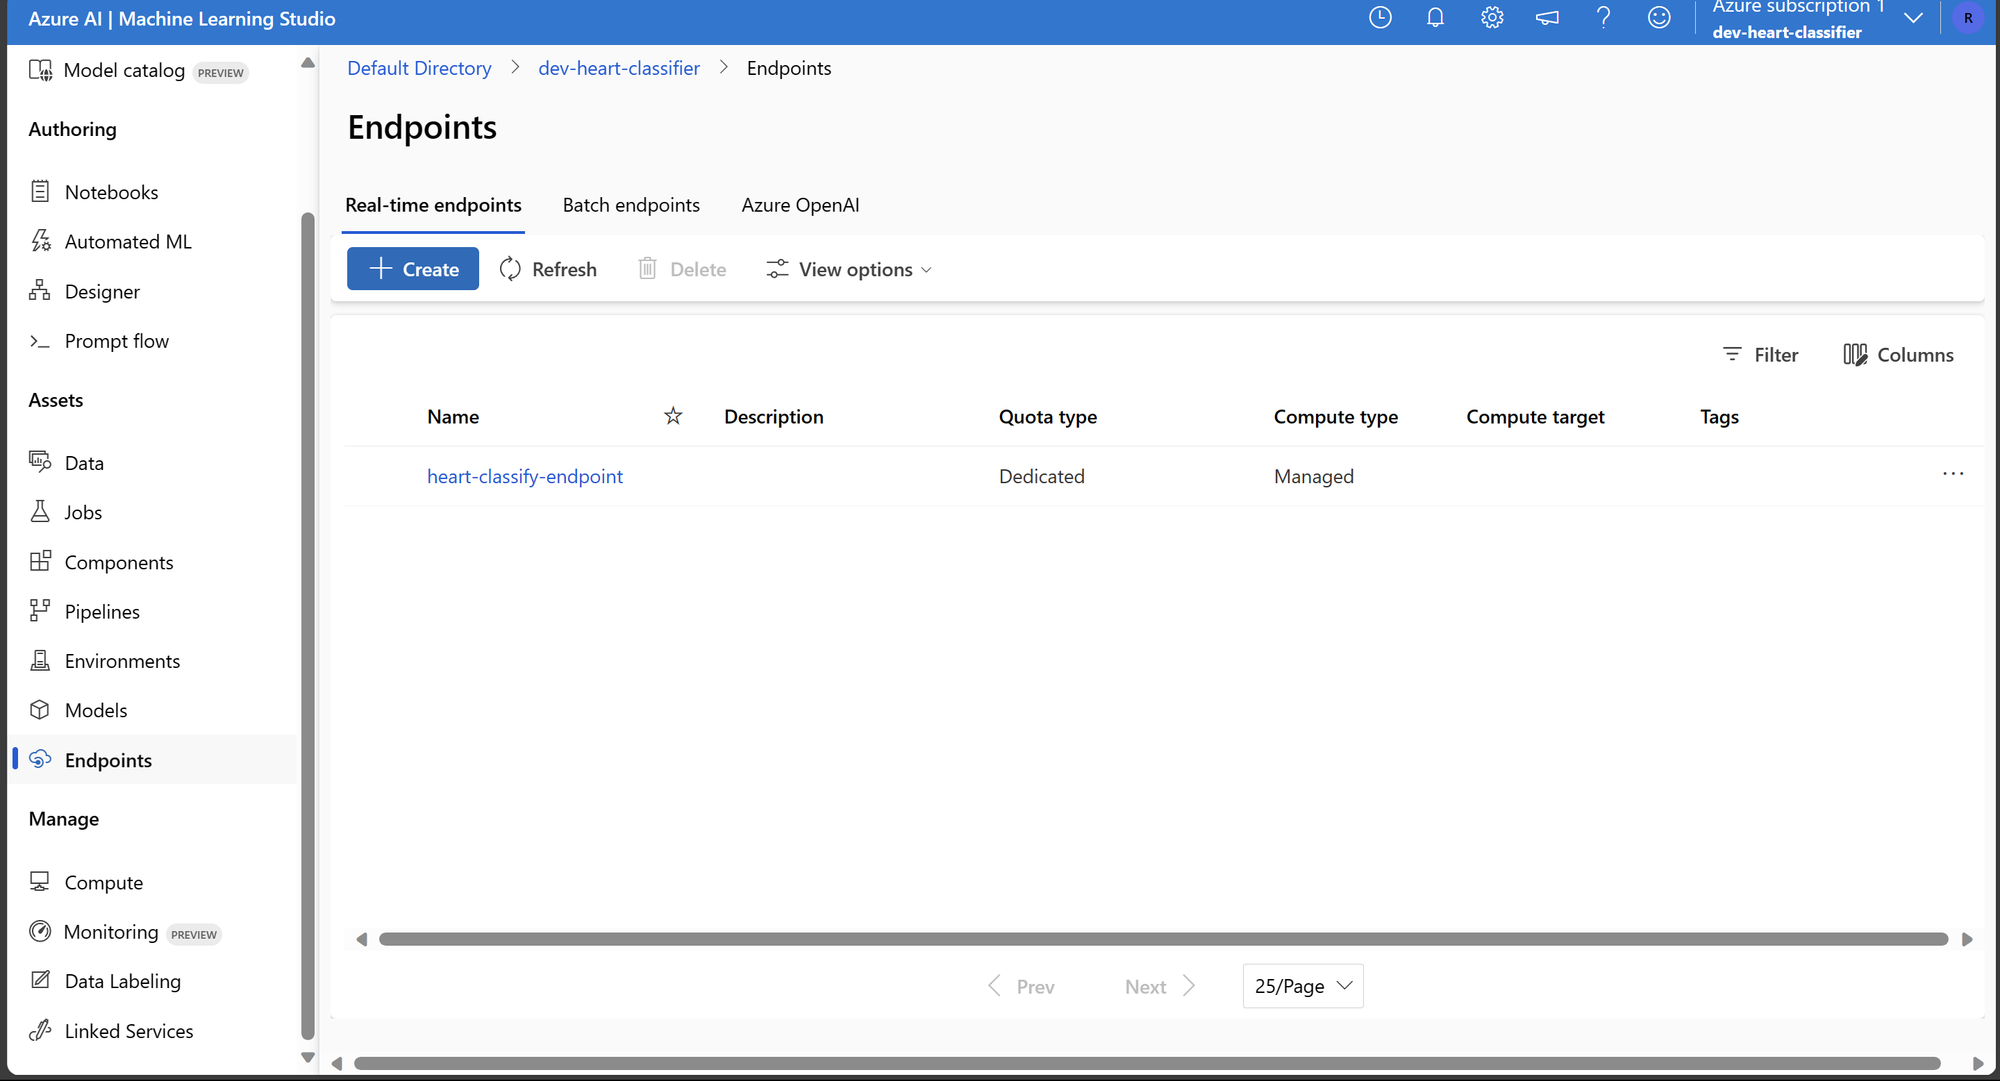Click the Pipelines icon in sidebar

click(x=41, y=611)
